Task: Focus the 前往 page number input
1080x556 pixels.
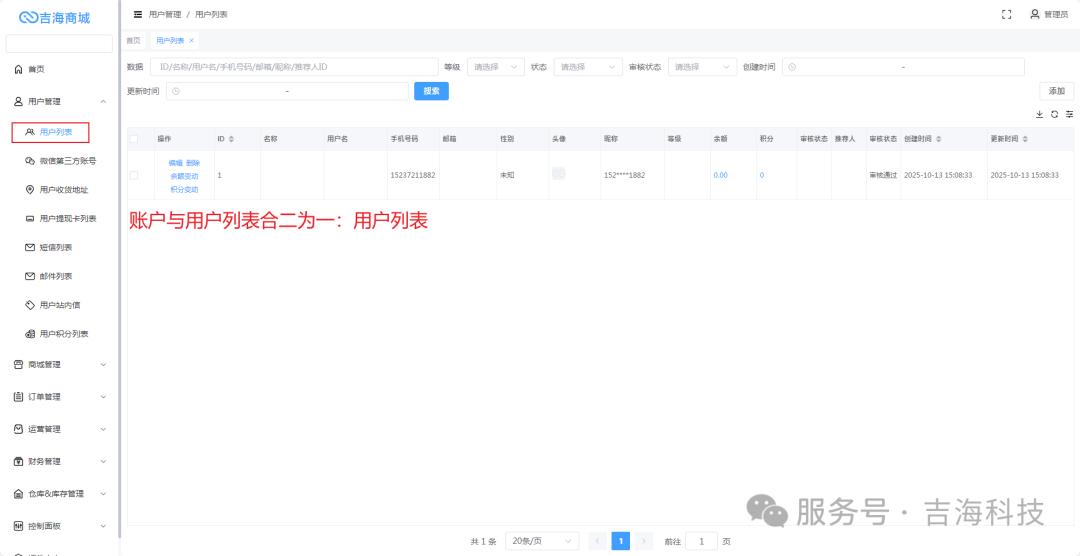Action: 701,542
